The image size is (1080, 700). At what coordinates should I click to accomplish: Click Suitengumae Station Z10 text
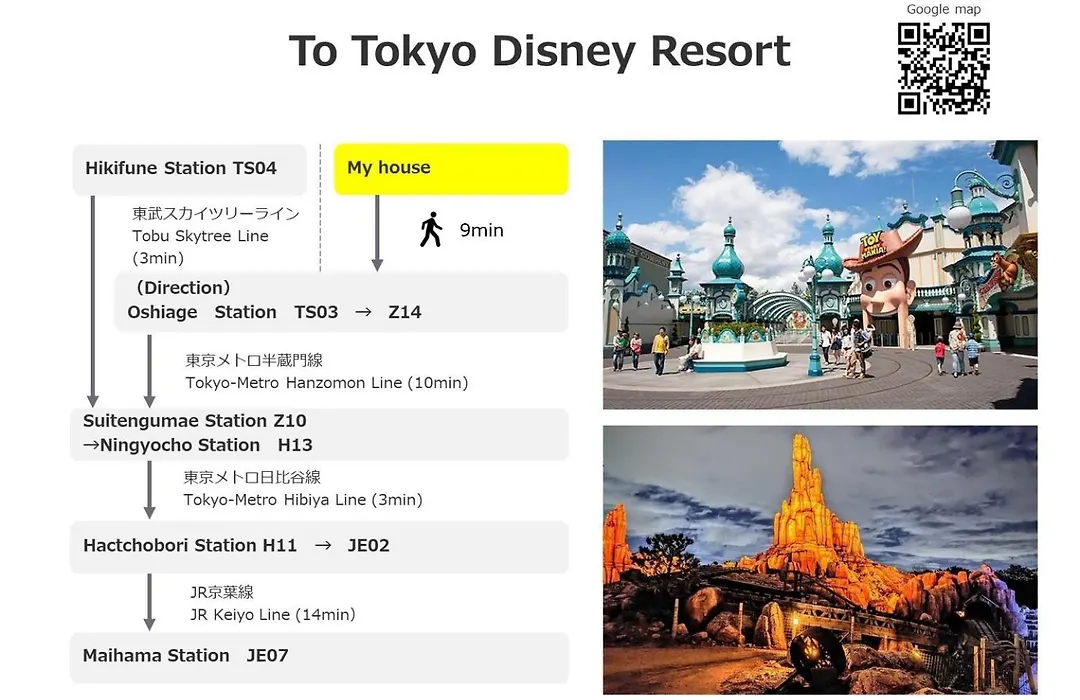click(194, 420)
